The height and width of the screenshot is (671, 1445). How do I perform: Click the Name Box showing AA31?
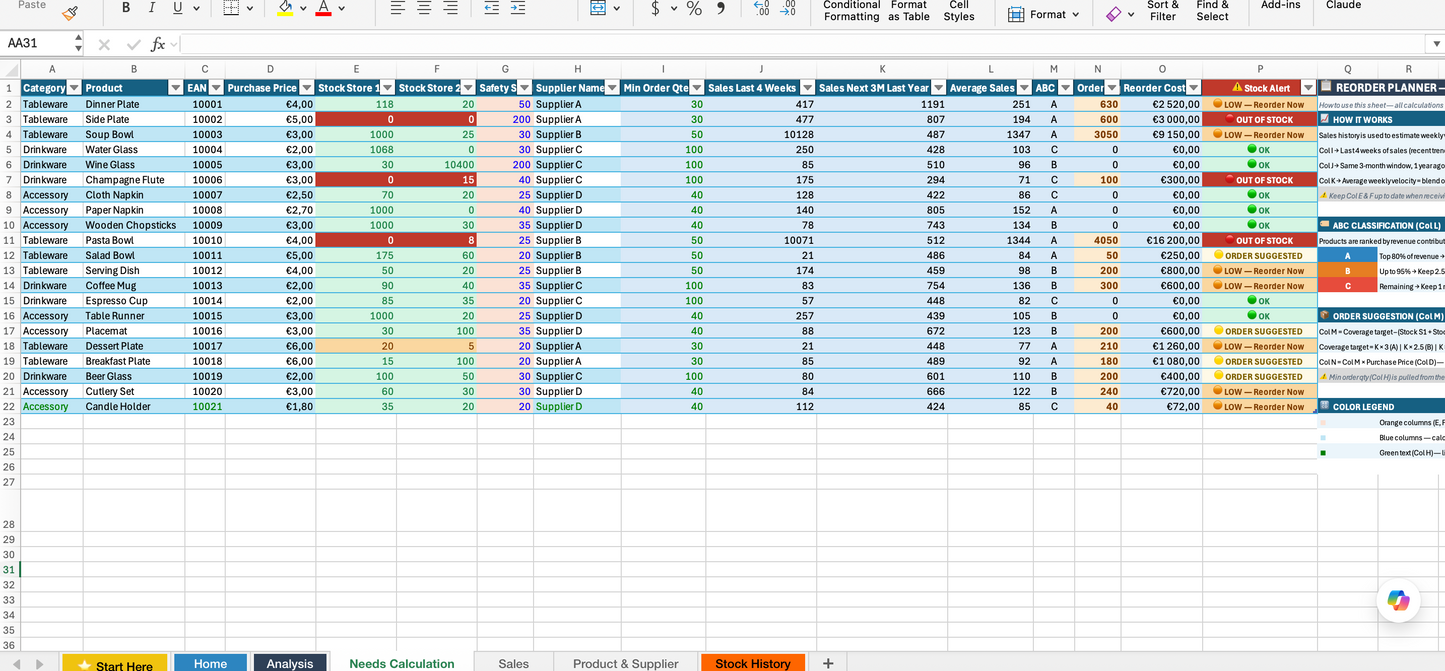tap(36, 44)
